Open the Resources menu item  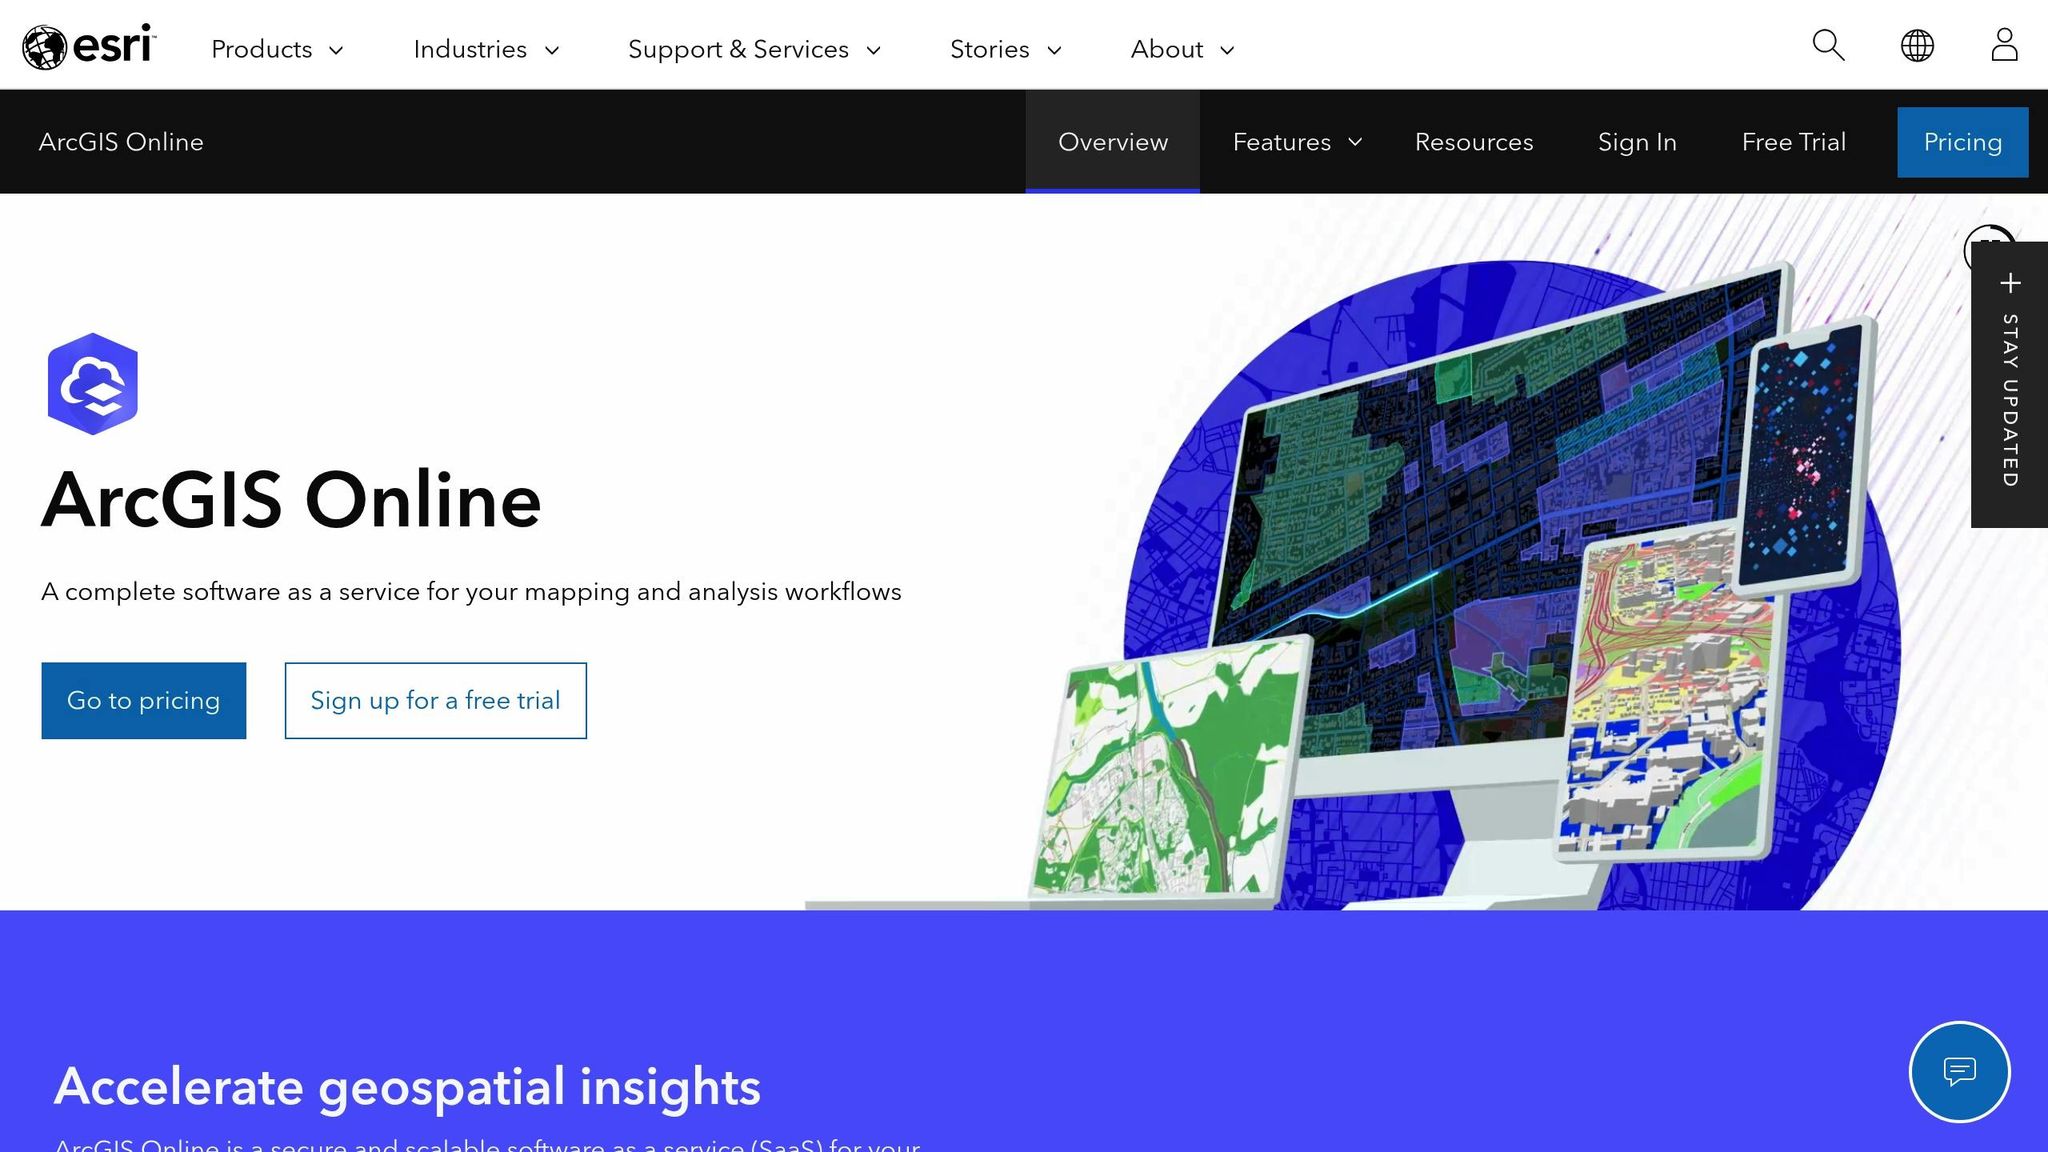(x=1474, y=142)
